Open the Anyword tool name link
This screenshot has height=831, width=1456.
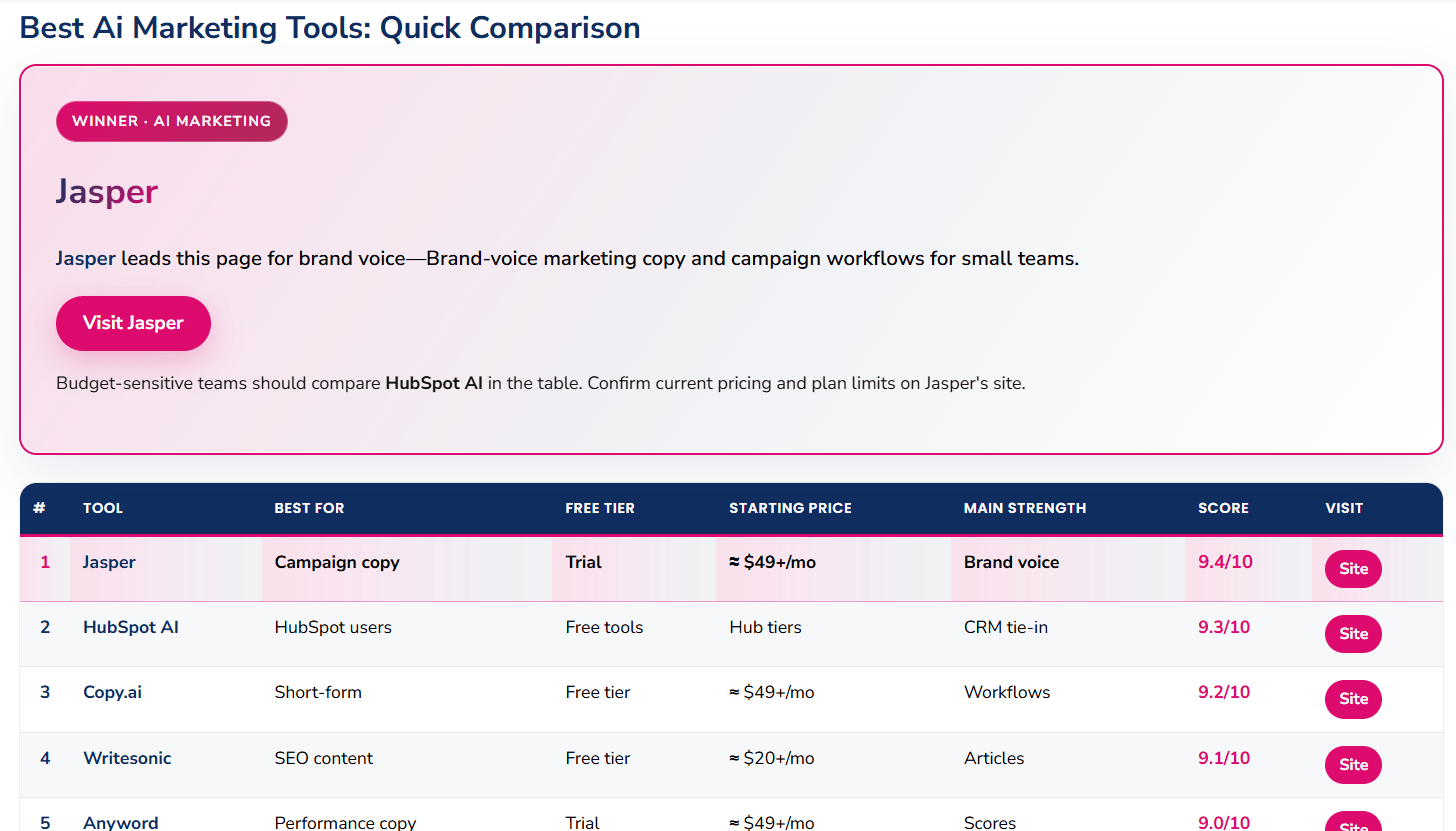120,822
